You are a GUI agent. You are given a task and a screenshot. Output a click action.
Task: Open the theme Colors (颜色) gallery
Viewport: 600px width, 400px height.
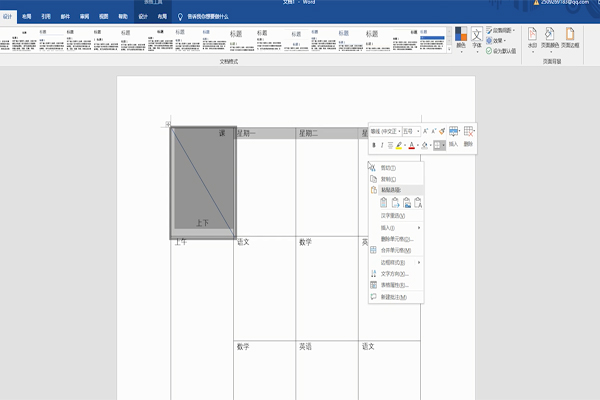click(x=461, y=39)
